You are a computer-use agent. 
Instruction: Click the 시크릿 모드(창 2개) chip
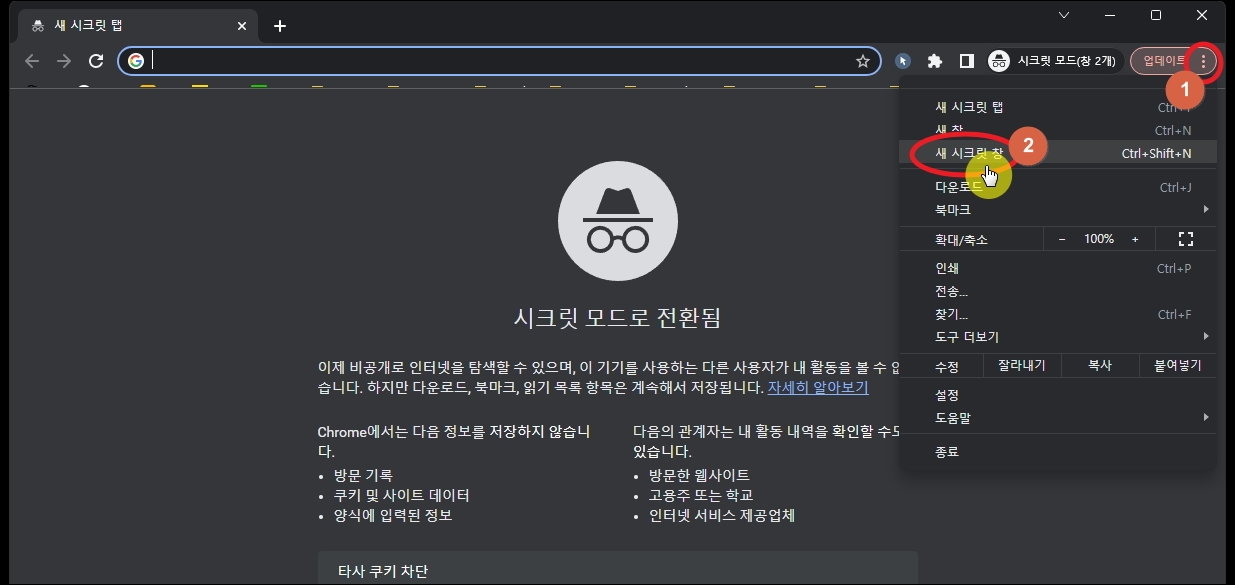tap(1053, 61)
